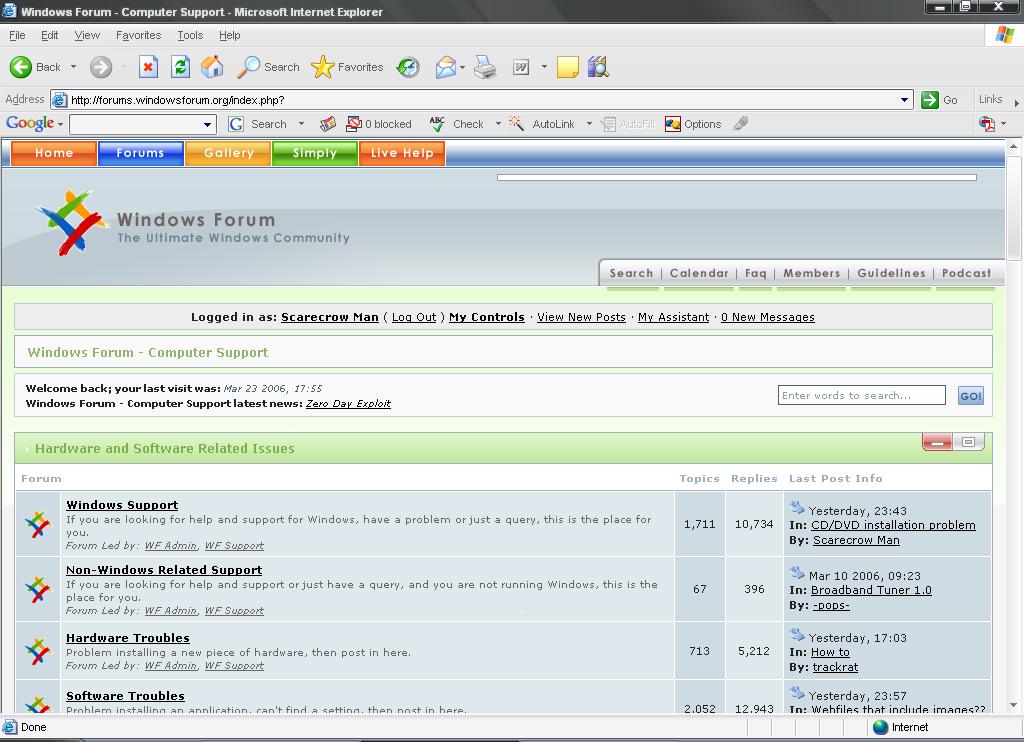
Task: Open the Mail envelope icon
Action: [x=445, y=67]
